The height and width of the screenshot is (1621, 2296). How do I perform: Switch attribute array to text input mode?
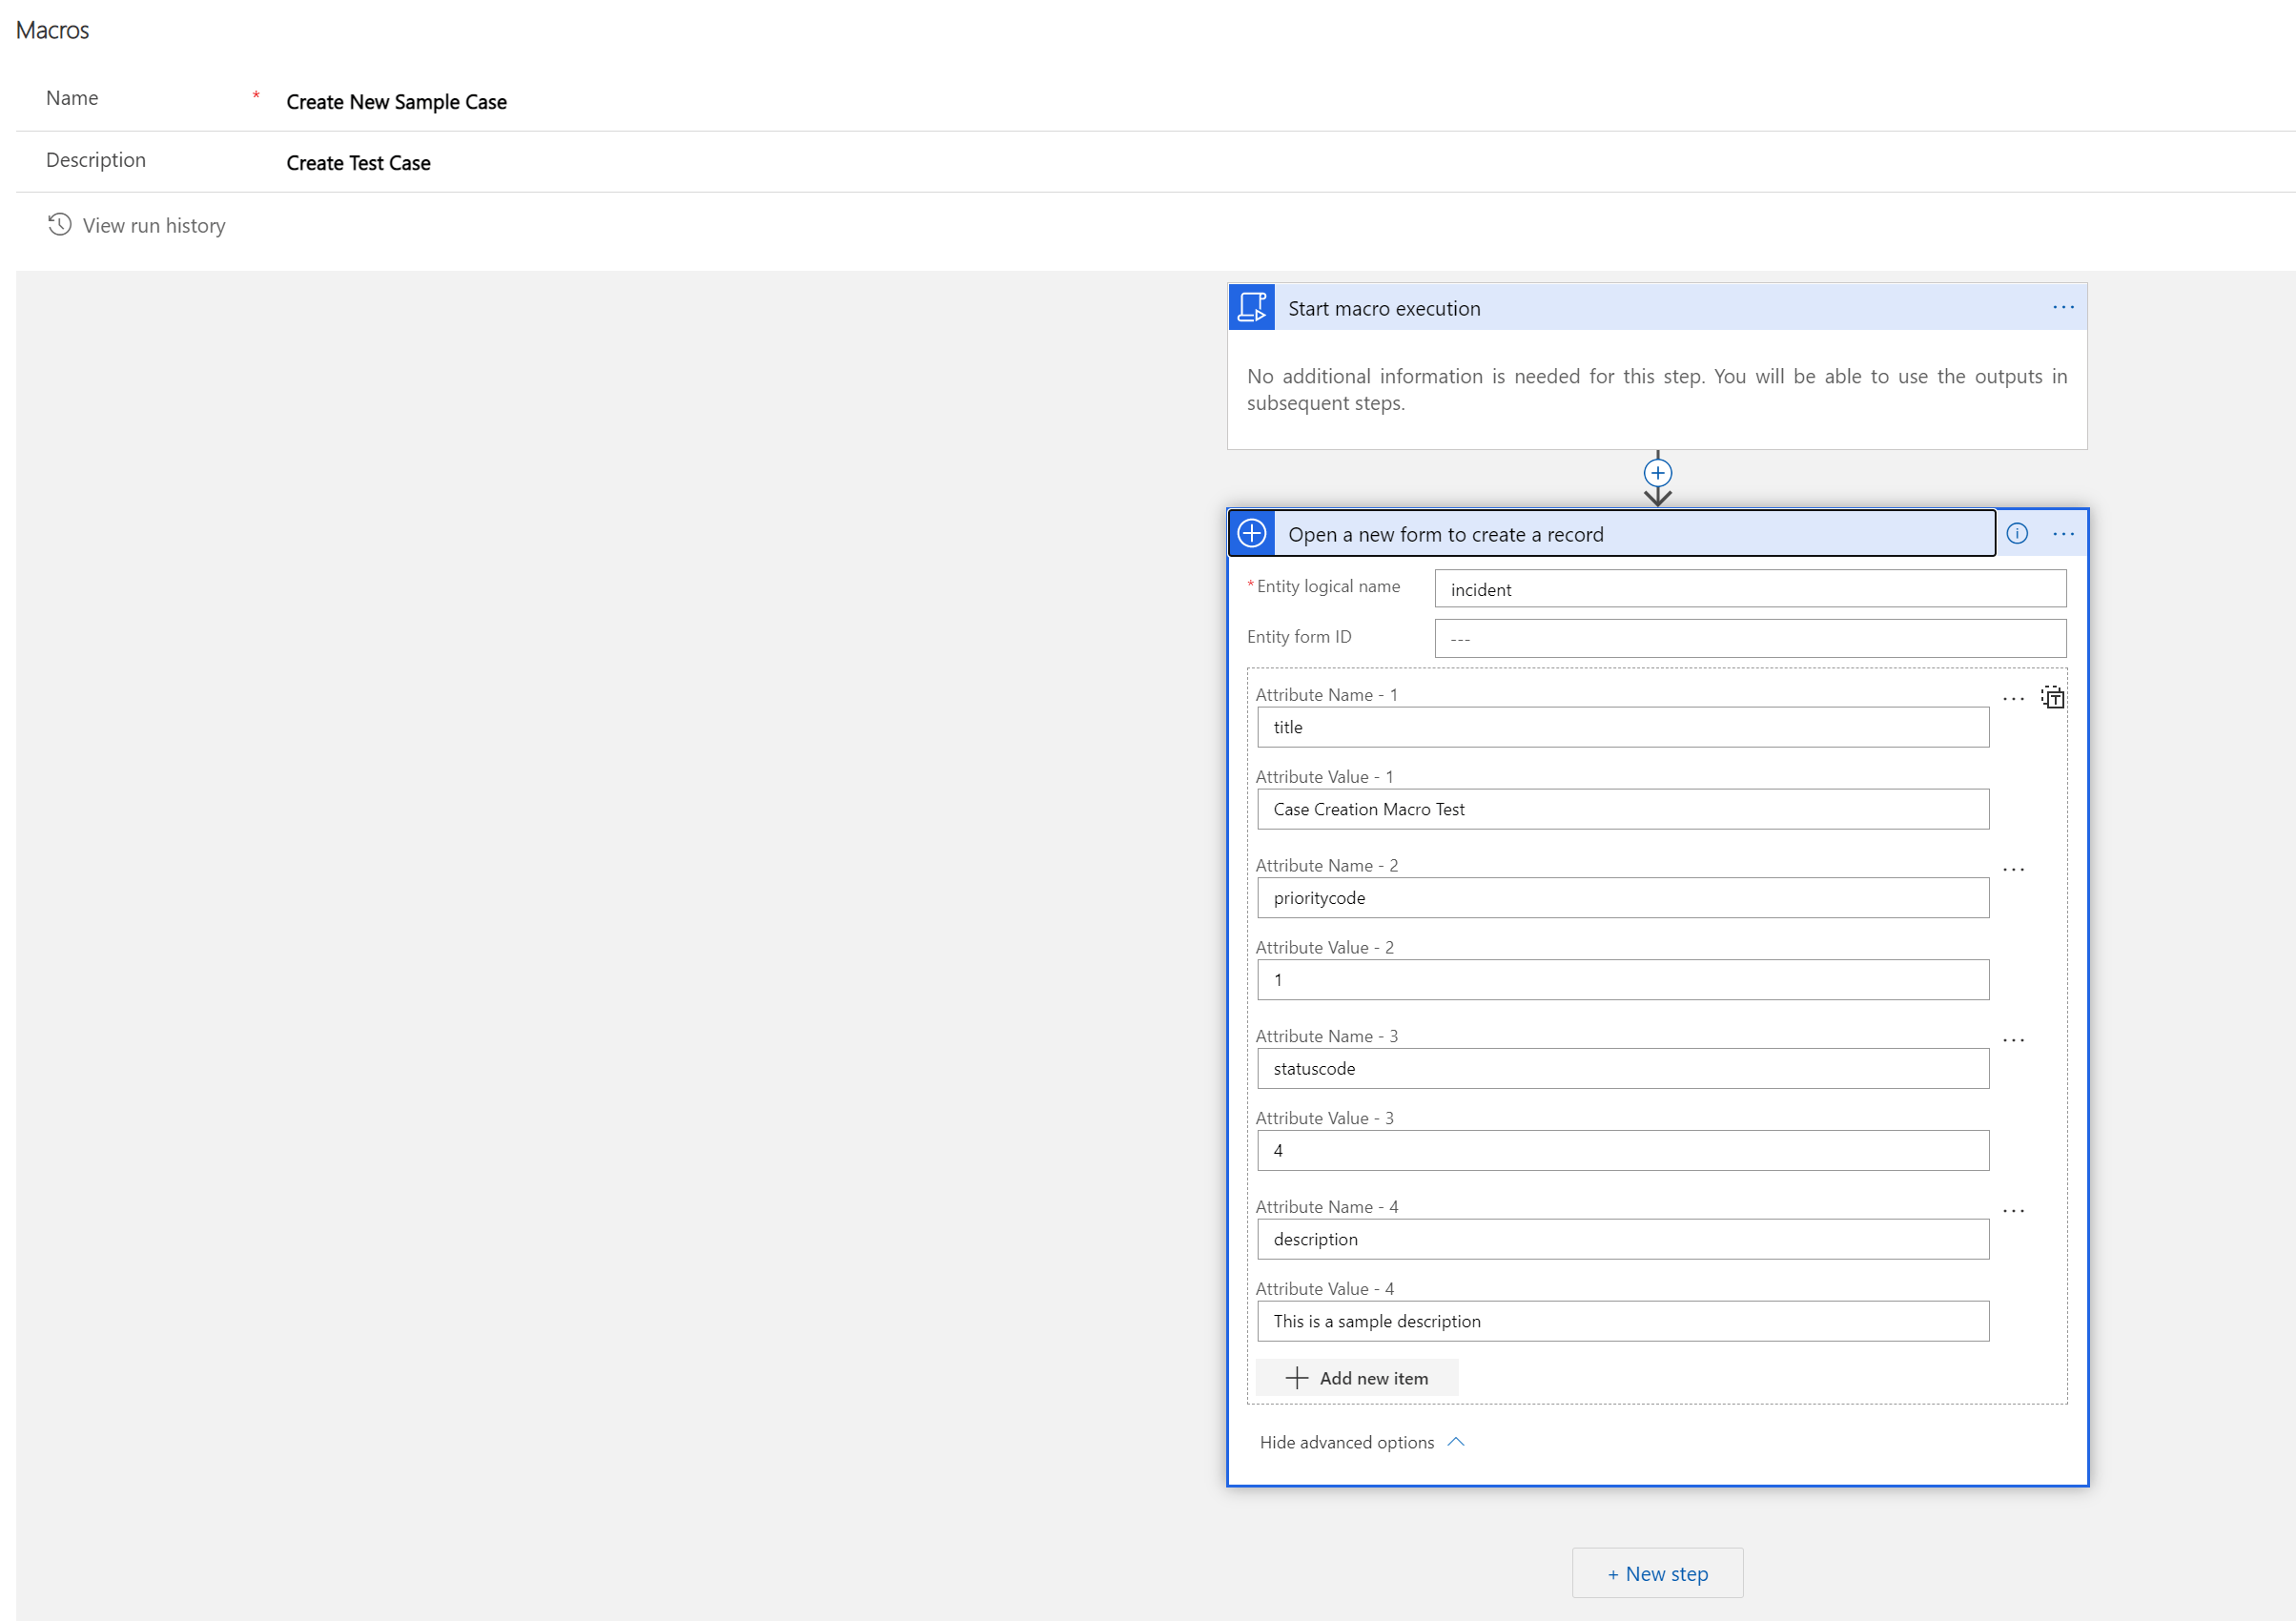pyautogui.click(x=2052, y=697)
